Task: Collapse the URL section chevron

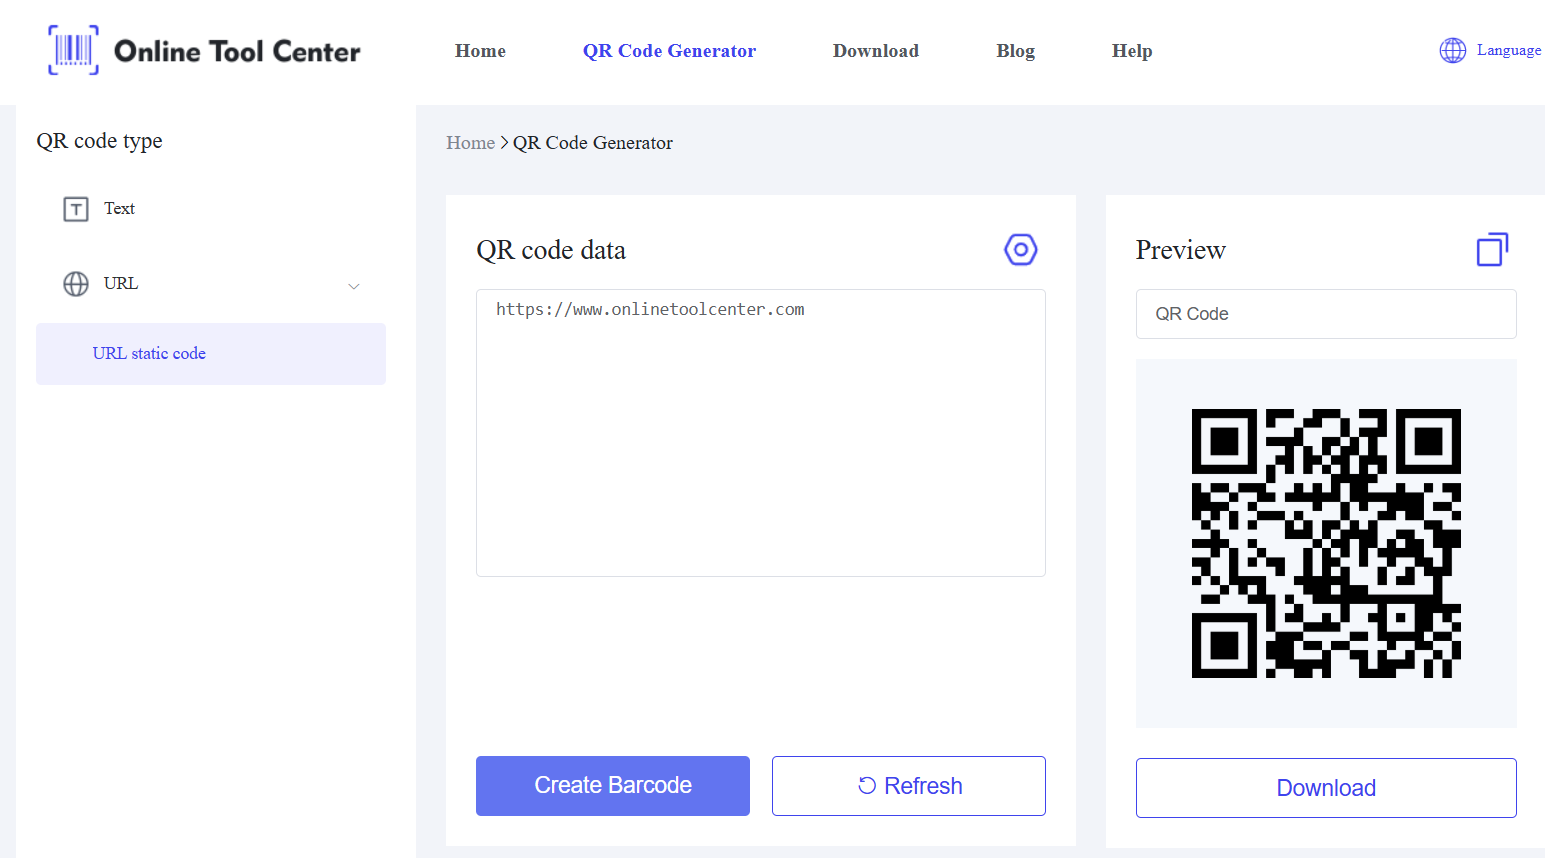Action: pos(353,286)
